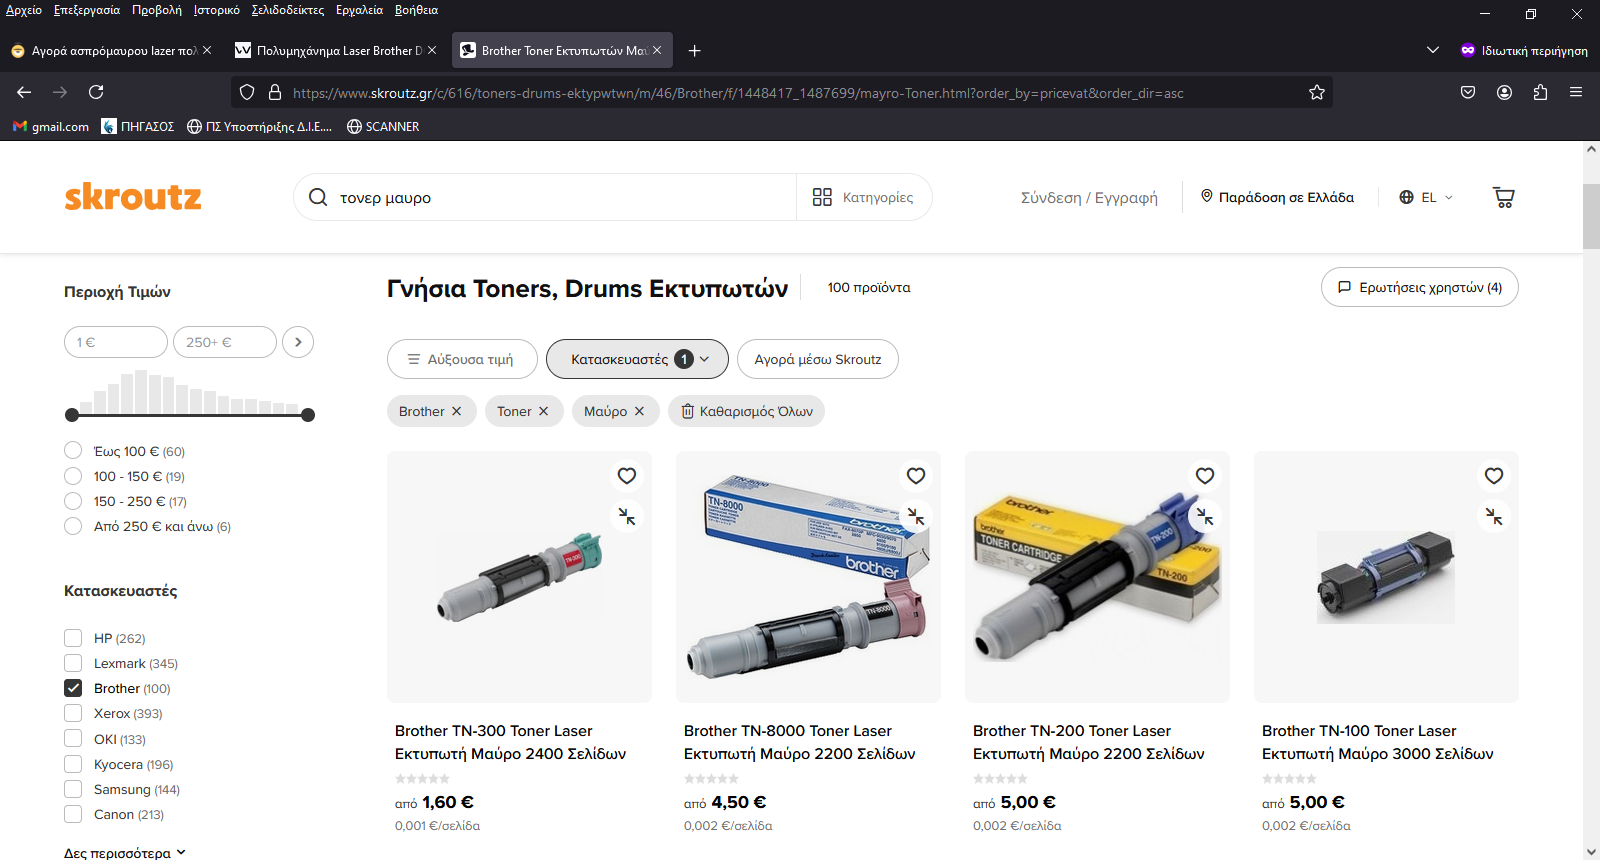Check the Lexmark manufacturer filter

[73, 663]
